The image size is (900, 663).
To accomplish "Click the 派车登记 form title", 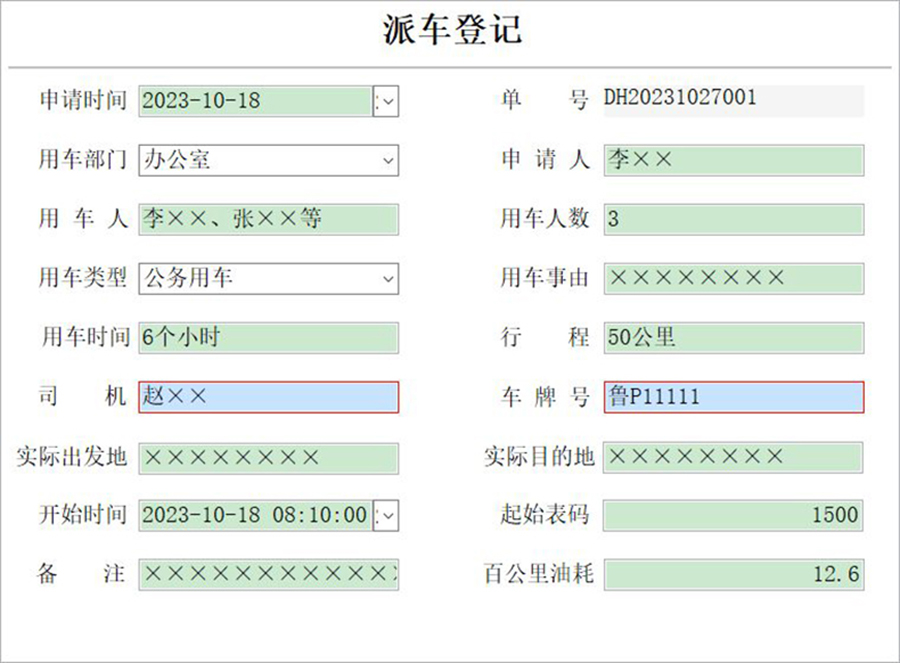I will pyautogui.click(x=450, y=28).
